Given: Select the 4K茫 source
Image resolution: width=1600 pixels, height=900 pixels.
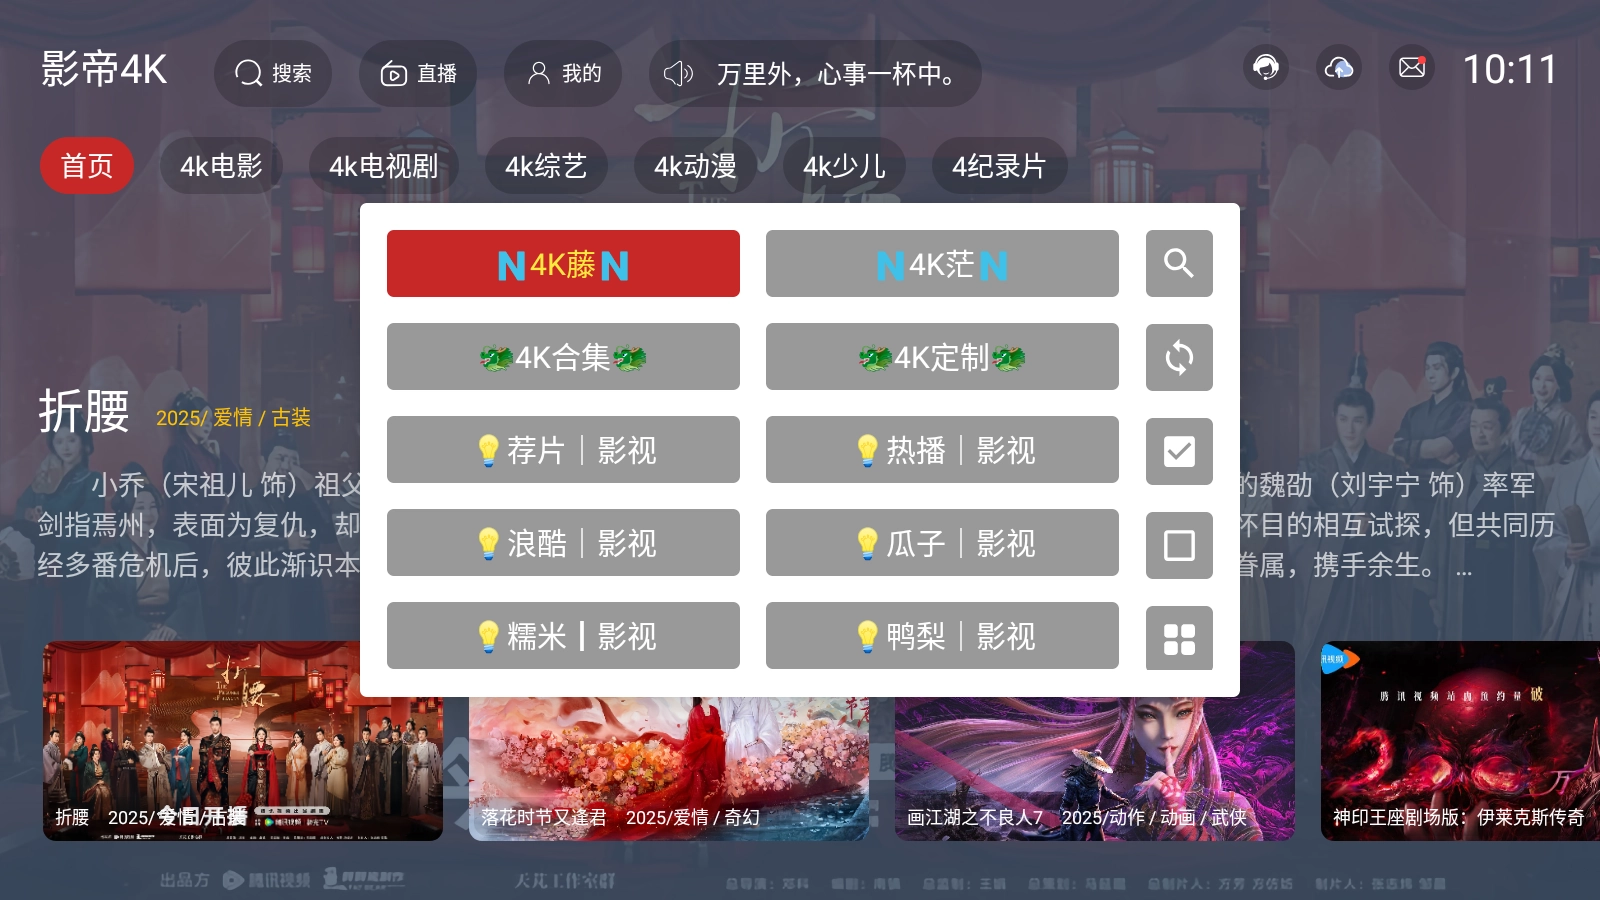Looking at the screenshot, I should [x=942, y=264].
